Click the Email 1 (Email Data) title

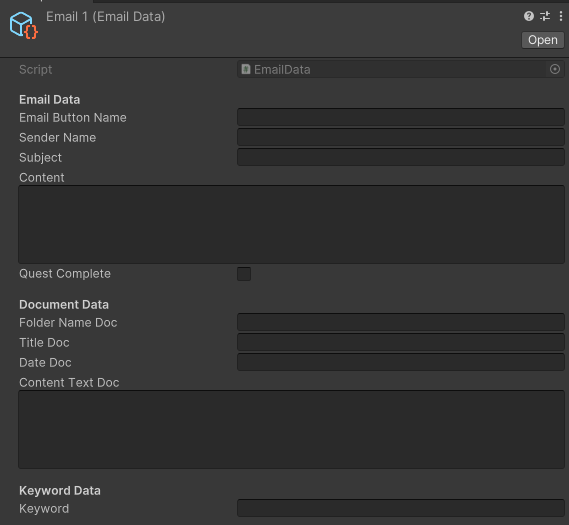[106, 17]
